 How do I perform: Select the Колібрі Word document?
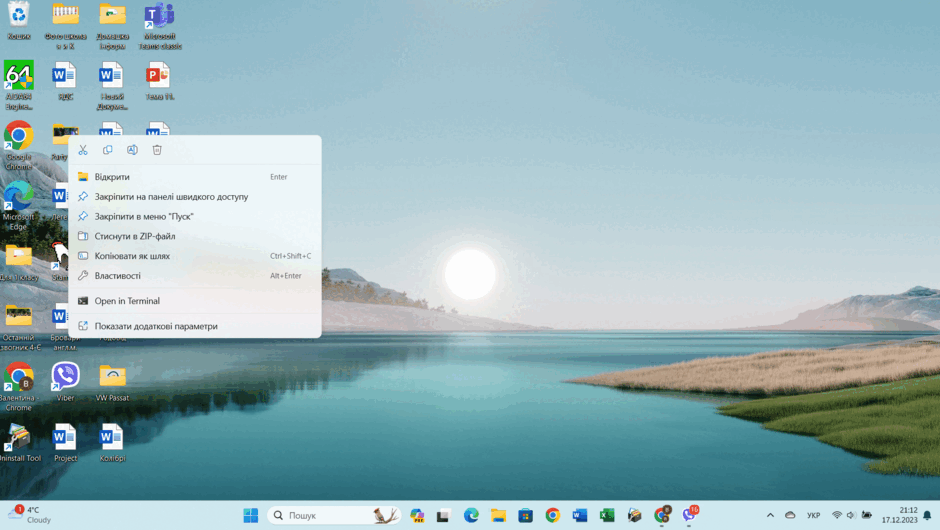(x=113, y=442)
